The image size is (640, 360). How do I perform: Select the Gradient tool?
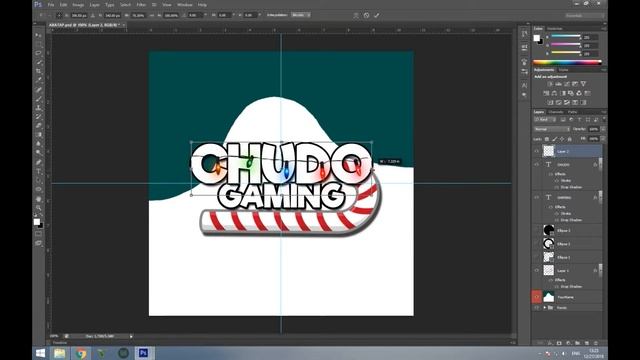coord(39,134)
